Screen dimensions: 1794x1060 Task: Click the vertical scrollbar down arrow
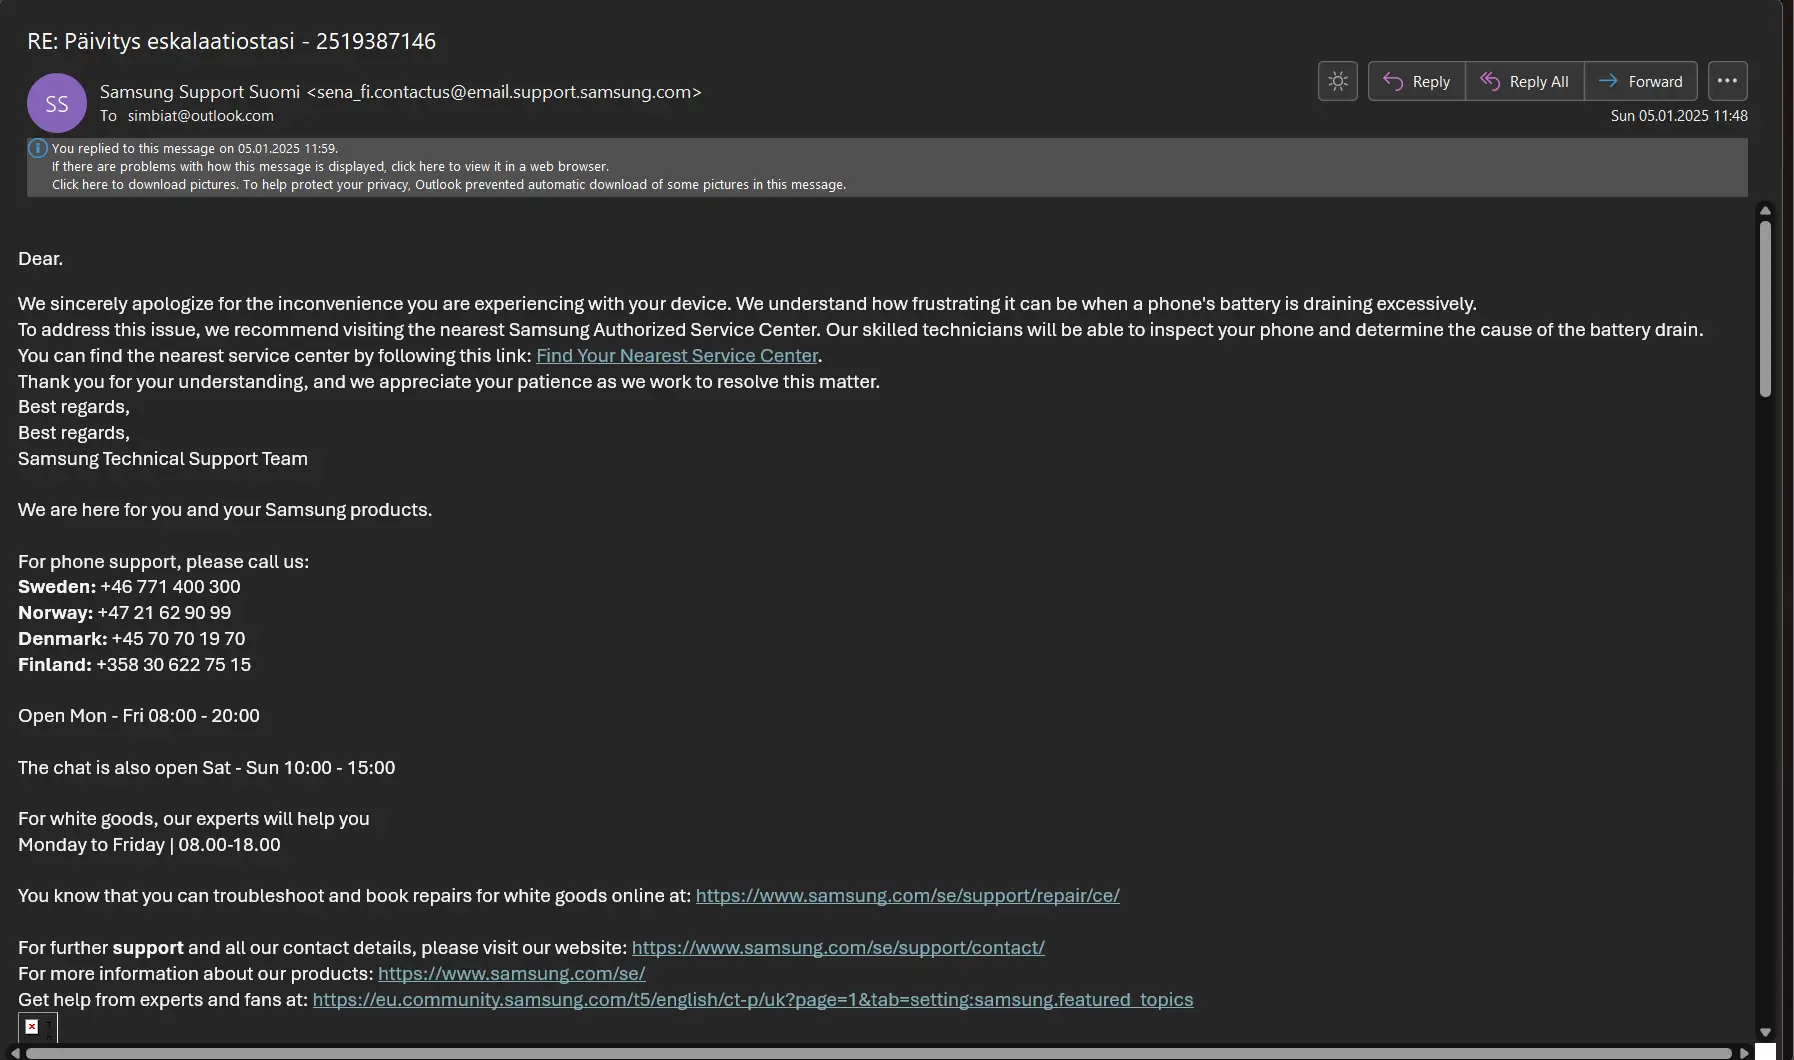[x=1765, y=1032]
